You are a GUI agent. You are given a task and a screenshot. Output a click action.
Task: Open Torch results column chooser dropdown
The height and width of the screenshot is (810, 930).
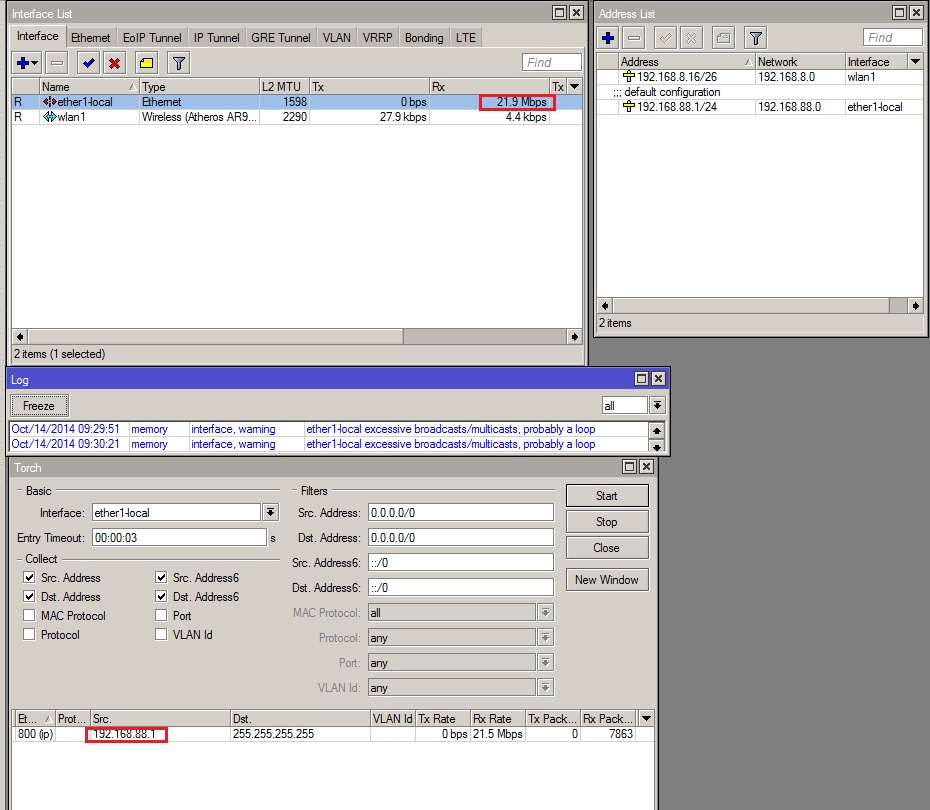646,718
